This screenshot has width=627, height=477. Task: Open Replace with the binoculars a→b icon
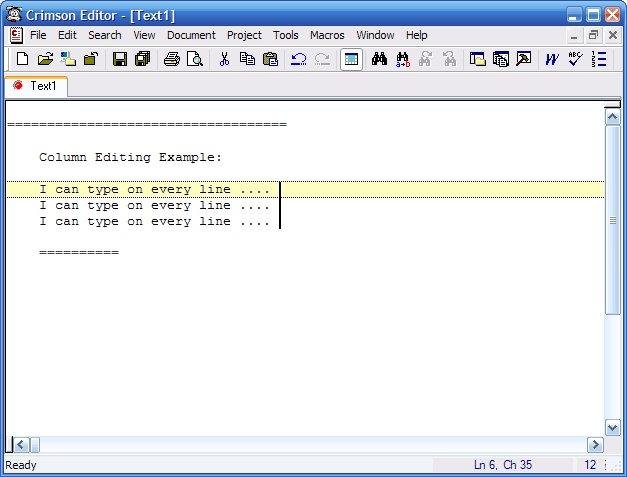click(x=402, y=59)
